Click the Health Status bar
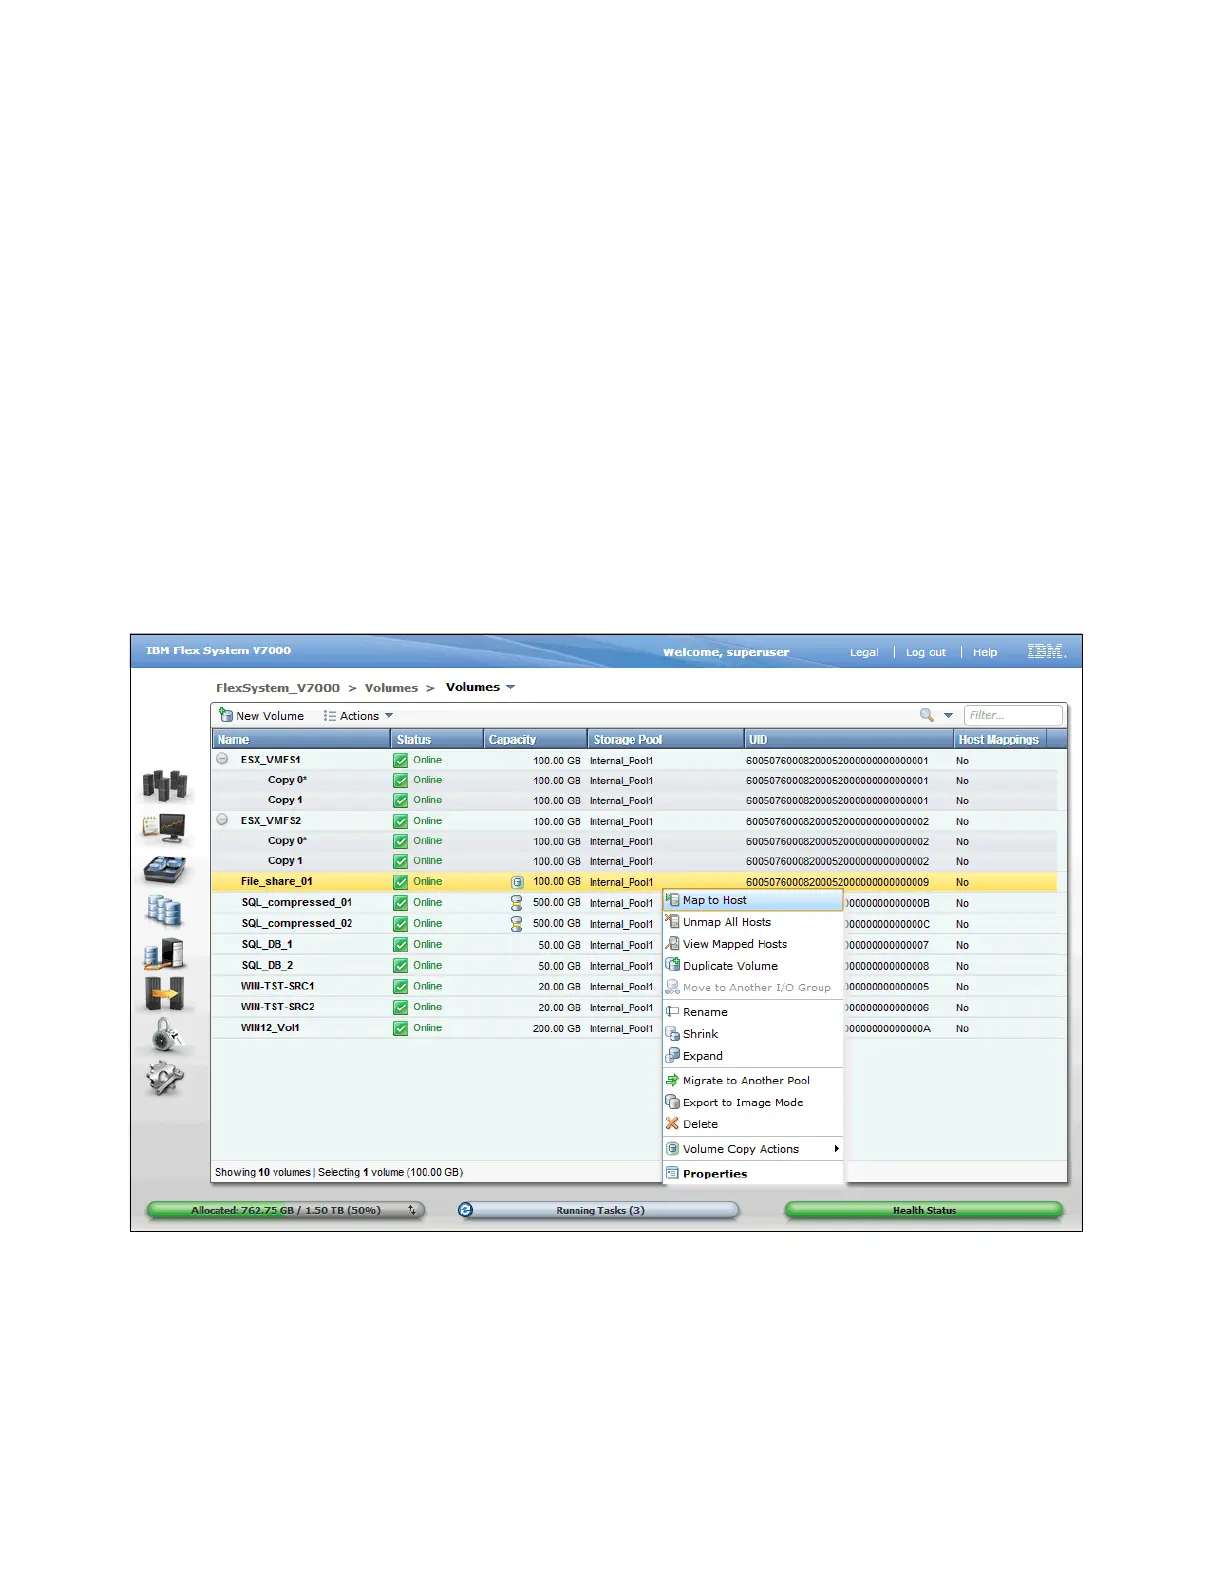Image resolution: width=1224 pixels, height=1584 pixels. pyautogui.click(x=924, y=1210)
